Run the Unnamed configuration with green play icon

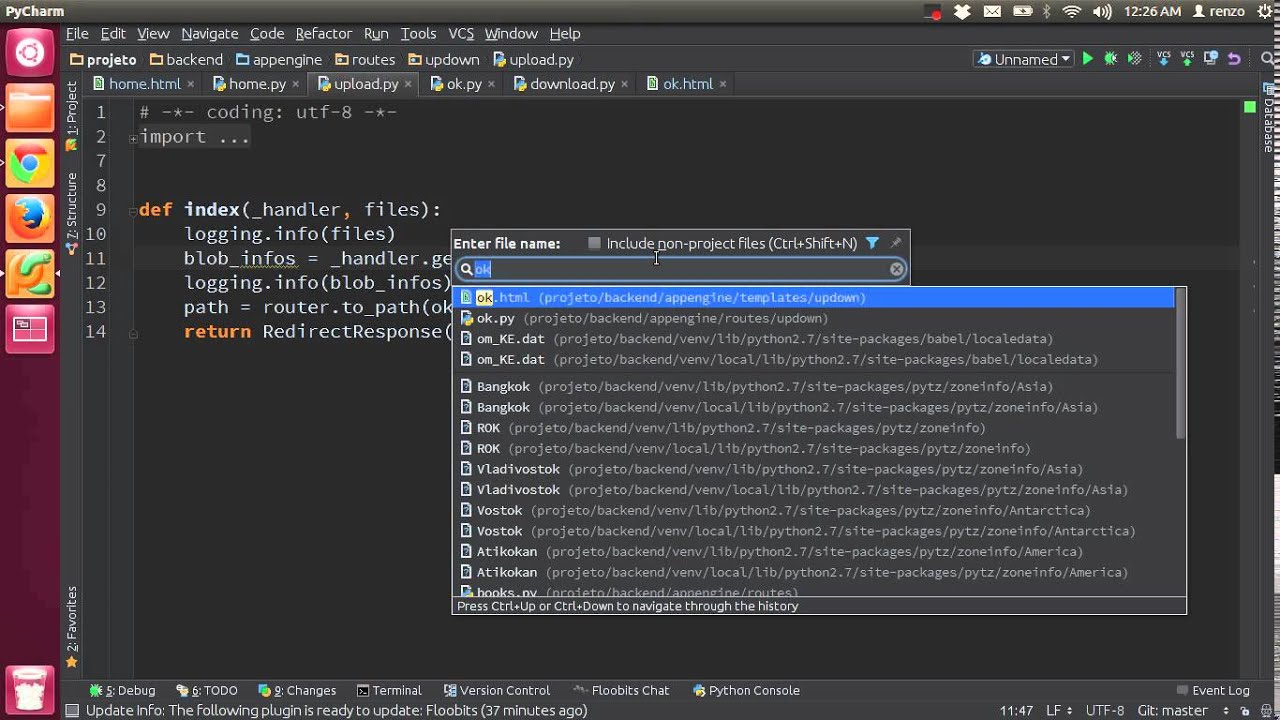tap(1088, 59)
